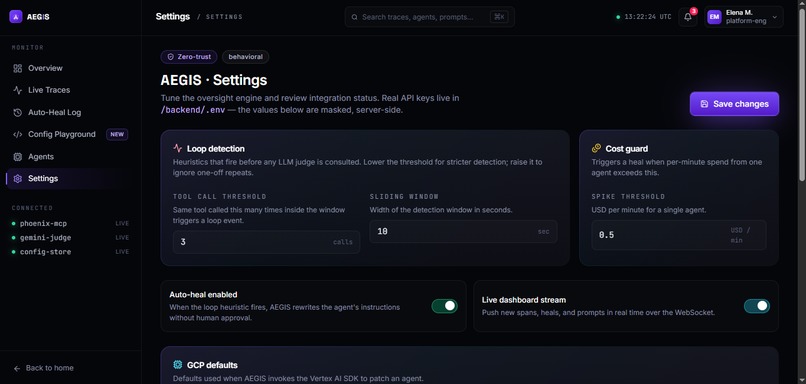Image resolution: width=806 pixels, height=384 pixels.
Task: Click the search magnifier icon
Action: (354, 17)
